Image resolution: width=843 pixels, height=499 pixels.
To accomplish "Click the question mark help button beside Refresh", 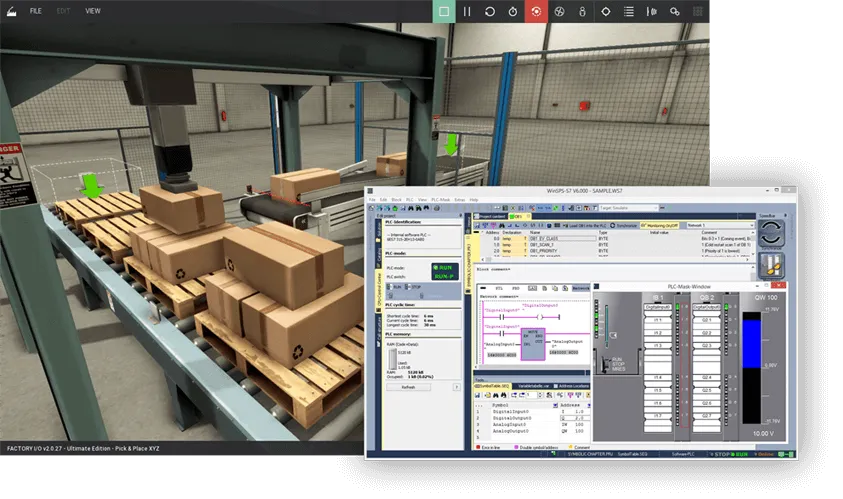I will click(456, 387).
